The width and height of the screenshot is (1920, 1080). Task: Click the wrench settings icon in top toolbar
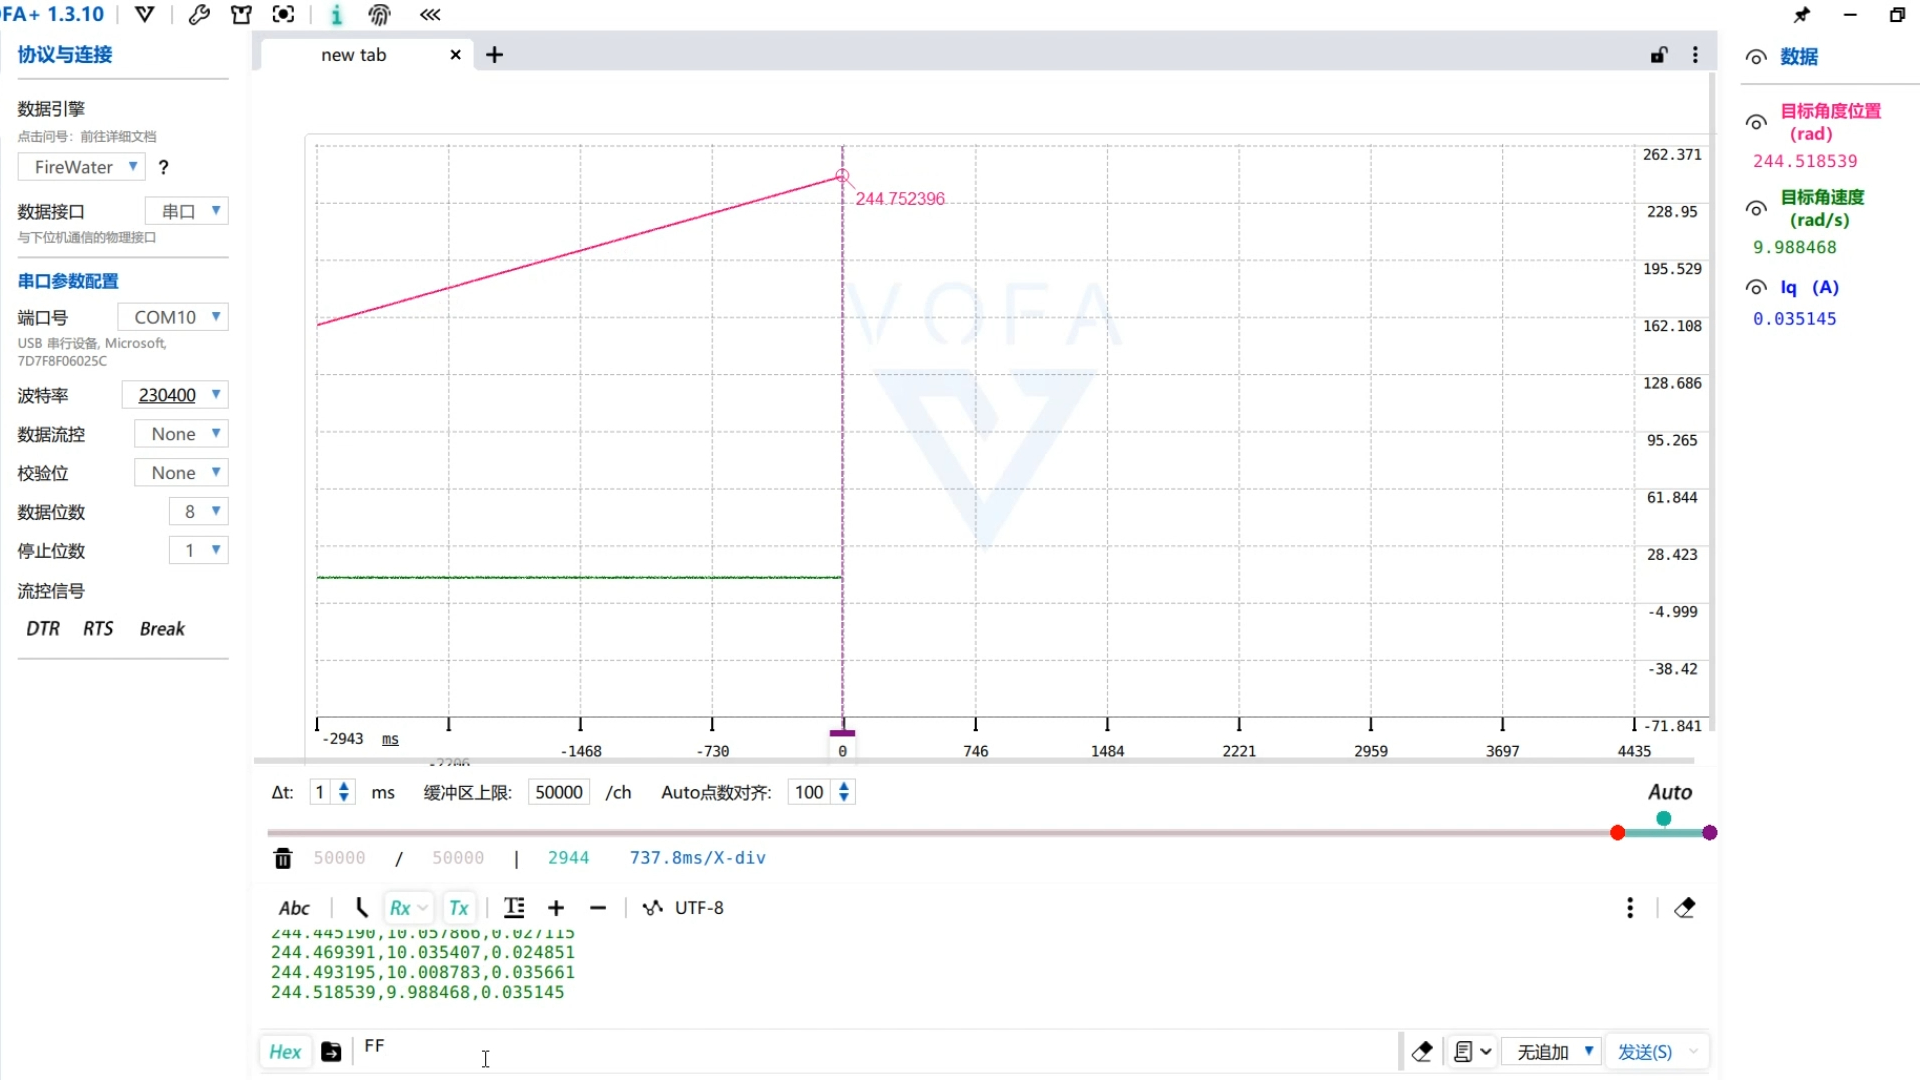199,15
